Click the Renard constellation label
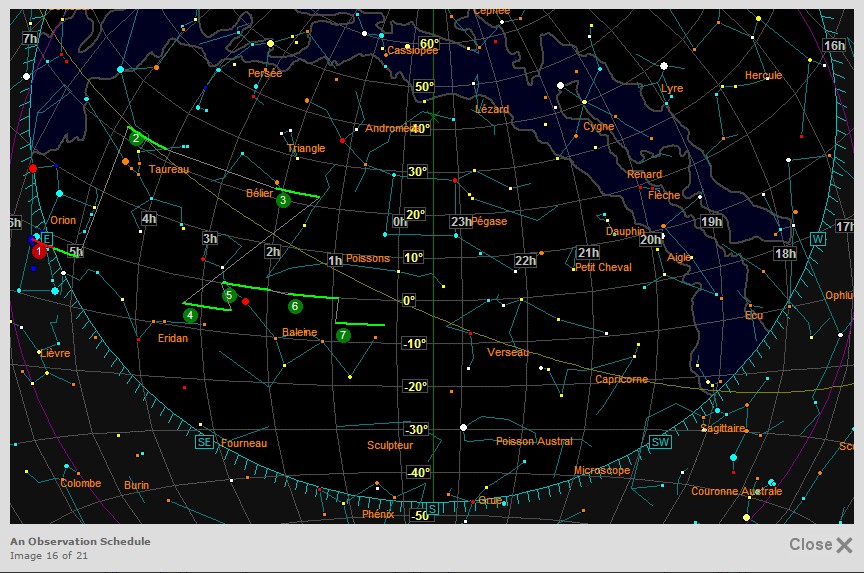864x573 pixels. click(645, 175)
